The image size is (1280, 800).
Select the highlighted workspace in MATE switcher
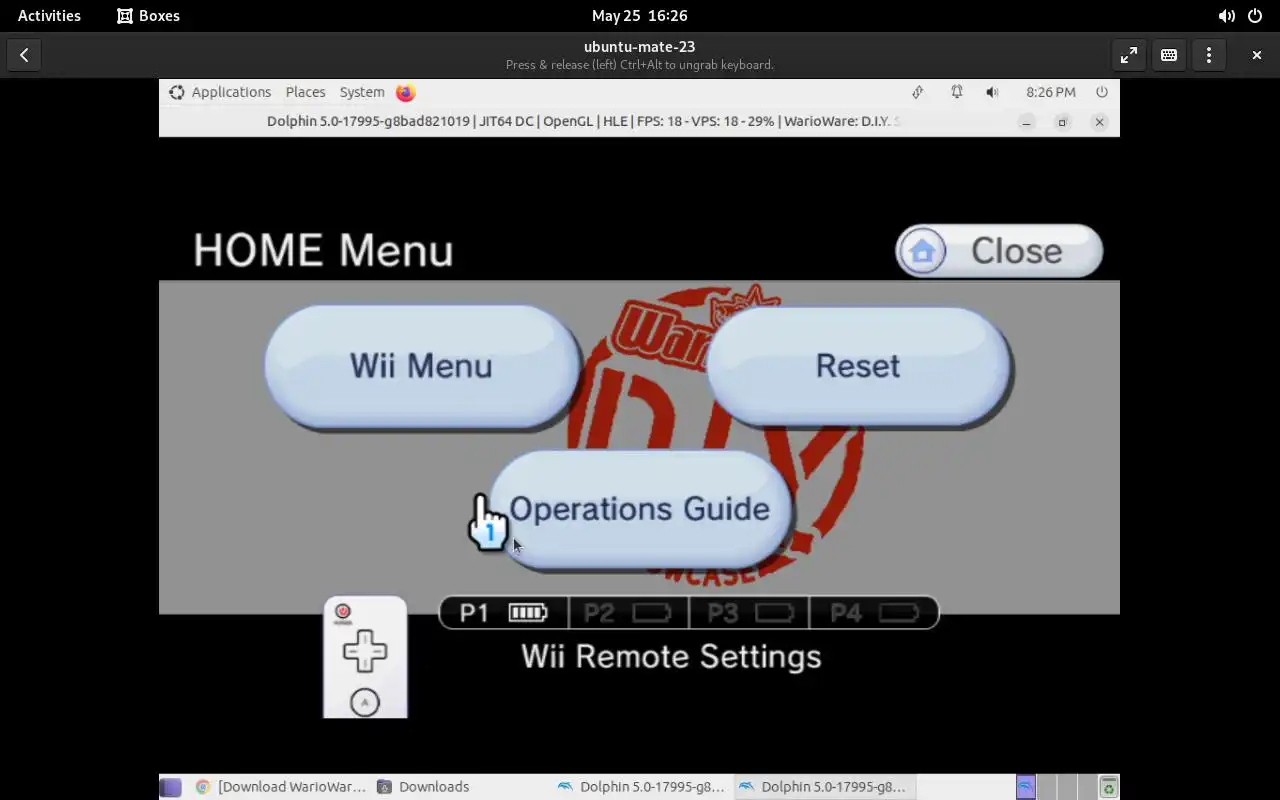[x=1026, y=787]
